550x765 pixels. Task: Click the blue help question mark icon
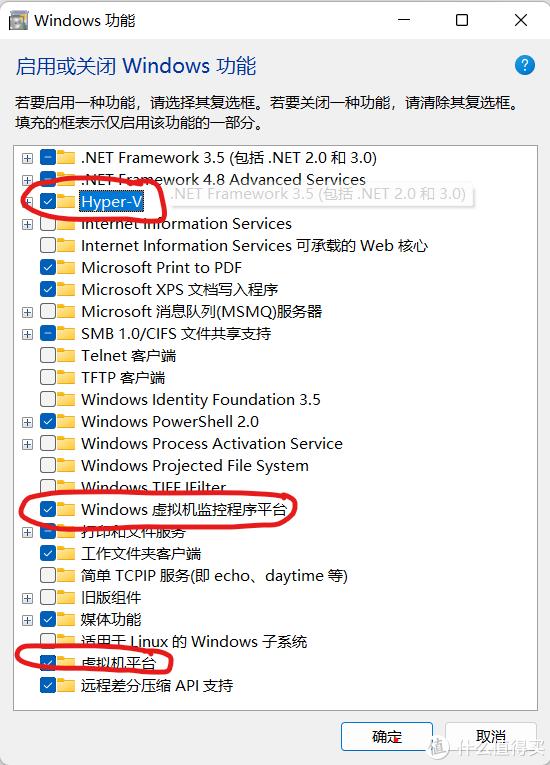point(525,65)
